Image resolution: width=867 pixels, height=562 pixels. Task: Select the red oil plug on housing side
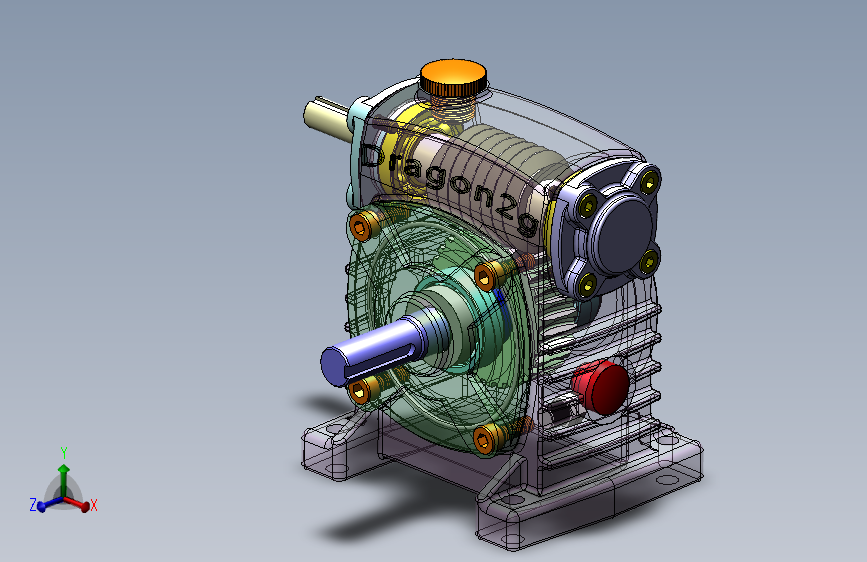(602, 387)
